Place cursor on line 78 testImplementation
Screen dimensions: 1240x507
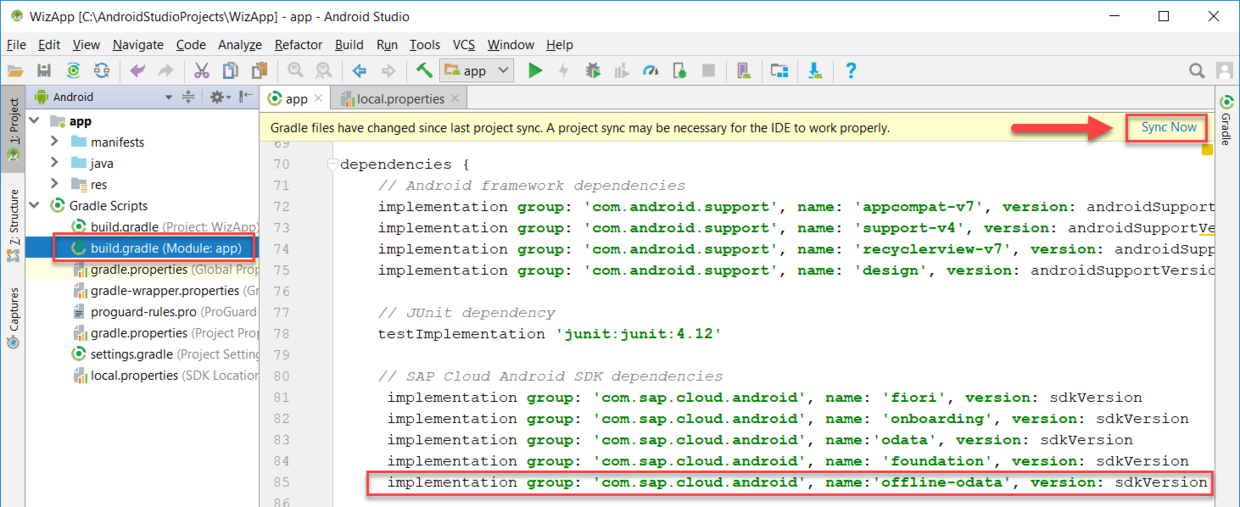549,334
